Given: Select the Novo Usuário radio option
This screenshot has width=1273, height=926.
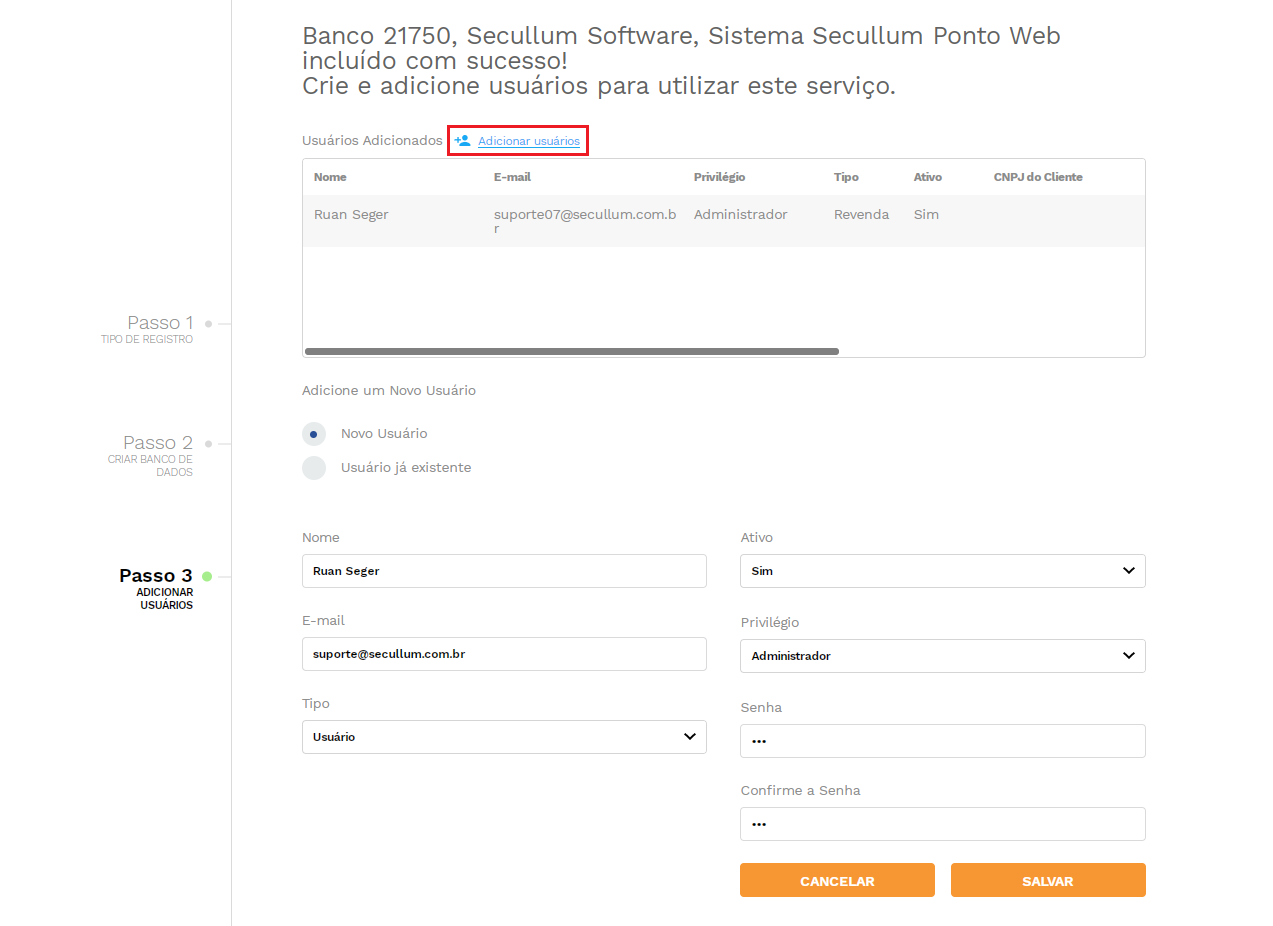Looking at the screenshot, I should [x=314, y=434].
